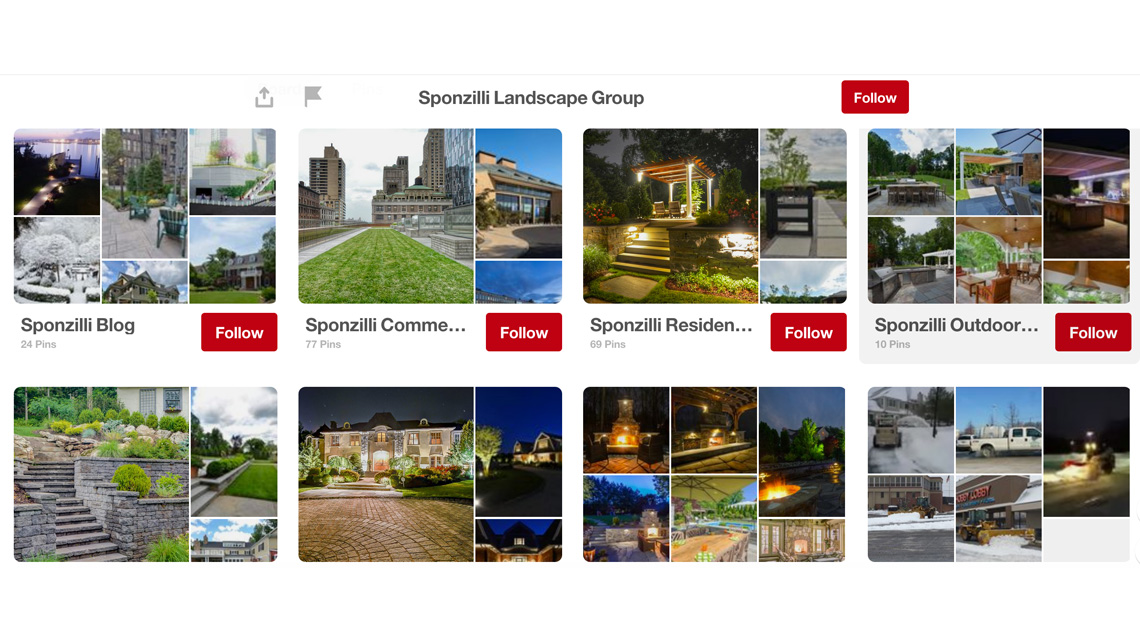1140x641 pixels.
Task: Follow the Sponzilli Comme... board
Action: coord(523,332)
